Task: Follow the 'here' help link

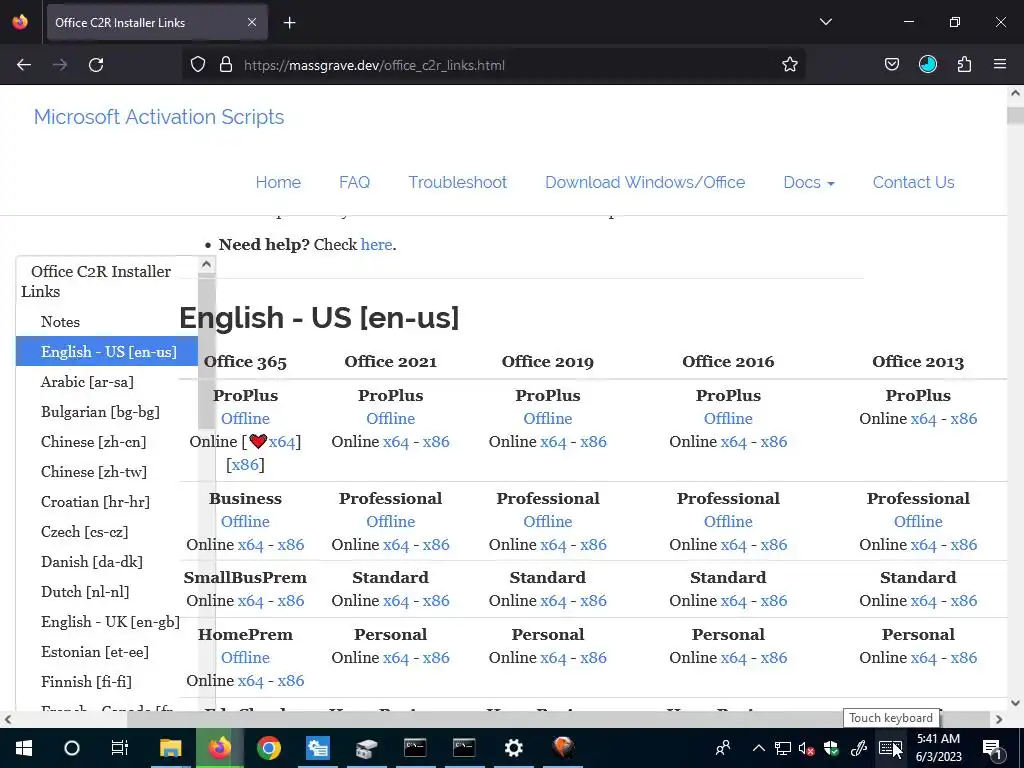Action: (377, 244)
